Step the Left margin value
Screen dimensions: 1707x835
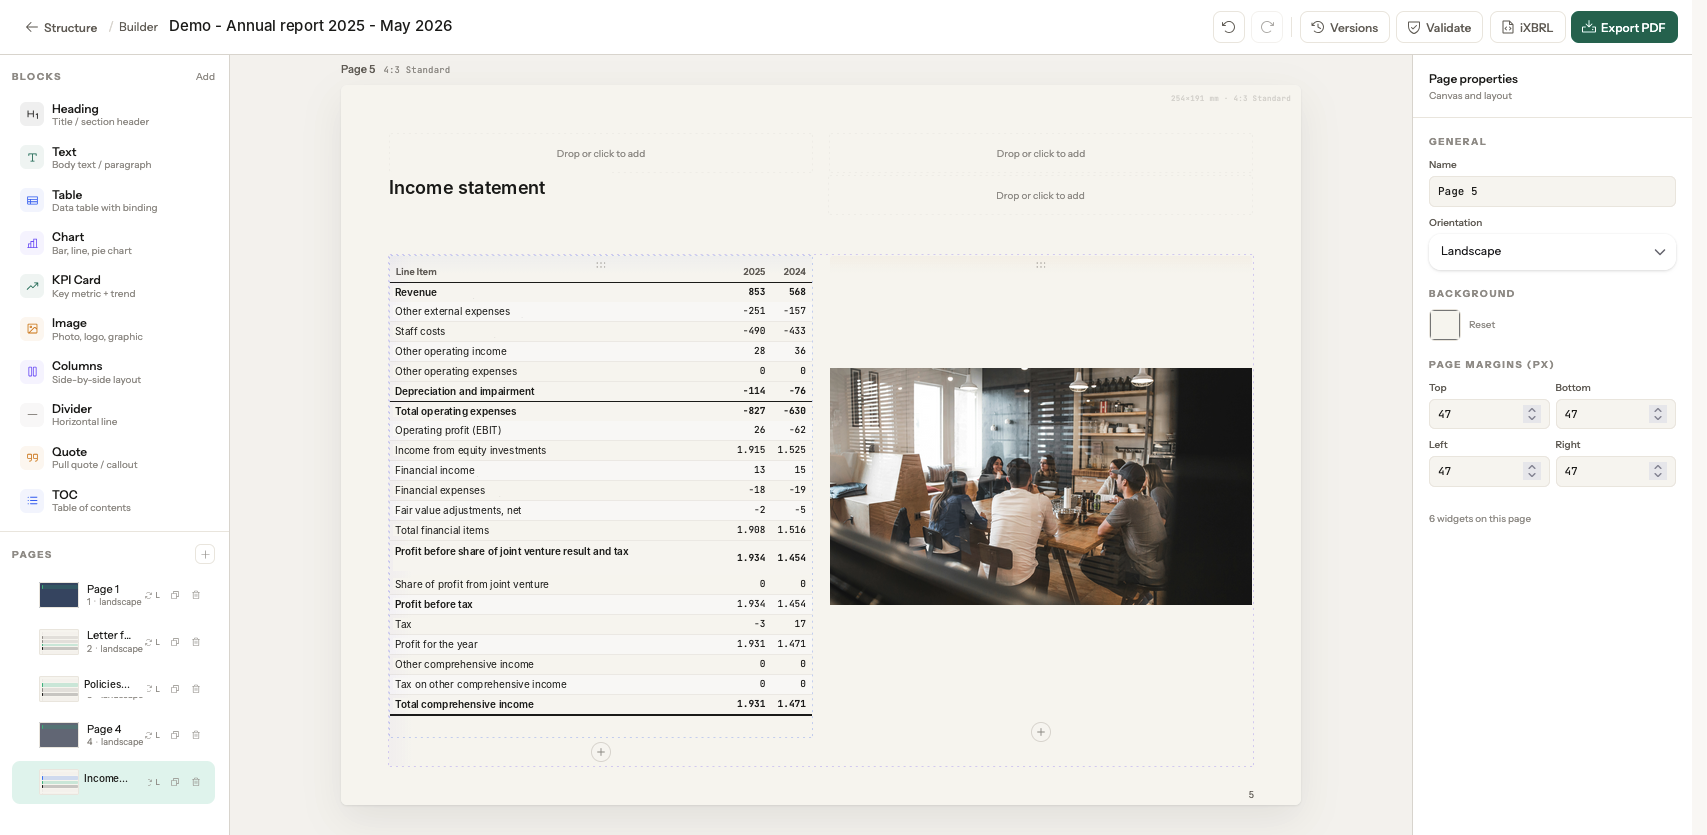coord(1532,471)
